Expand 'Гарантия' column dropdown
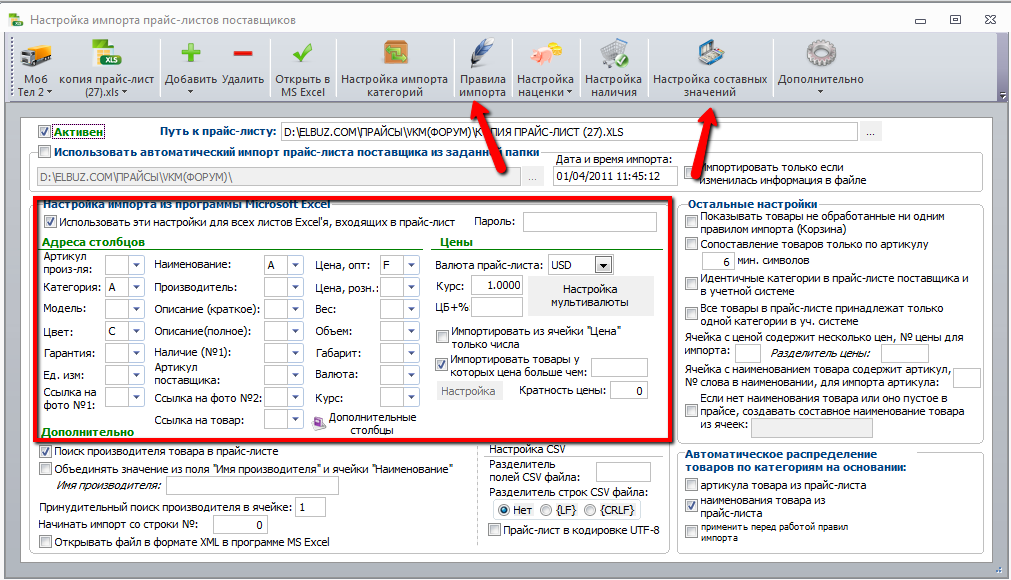 pos(137,353)
